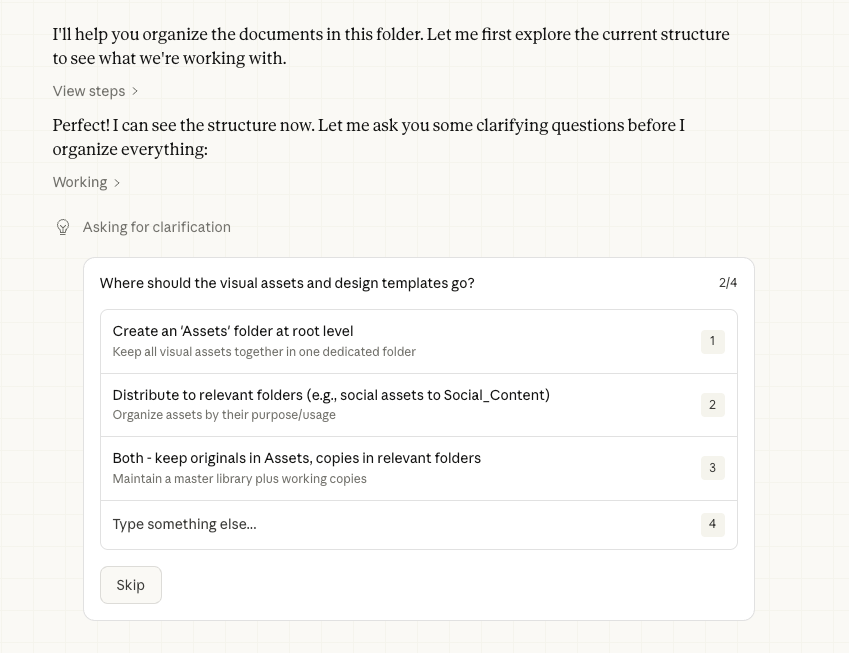Pick Both - keep originals in Assets option
This screenshot has height=653, width=849.
tap(297, 458)
